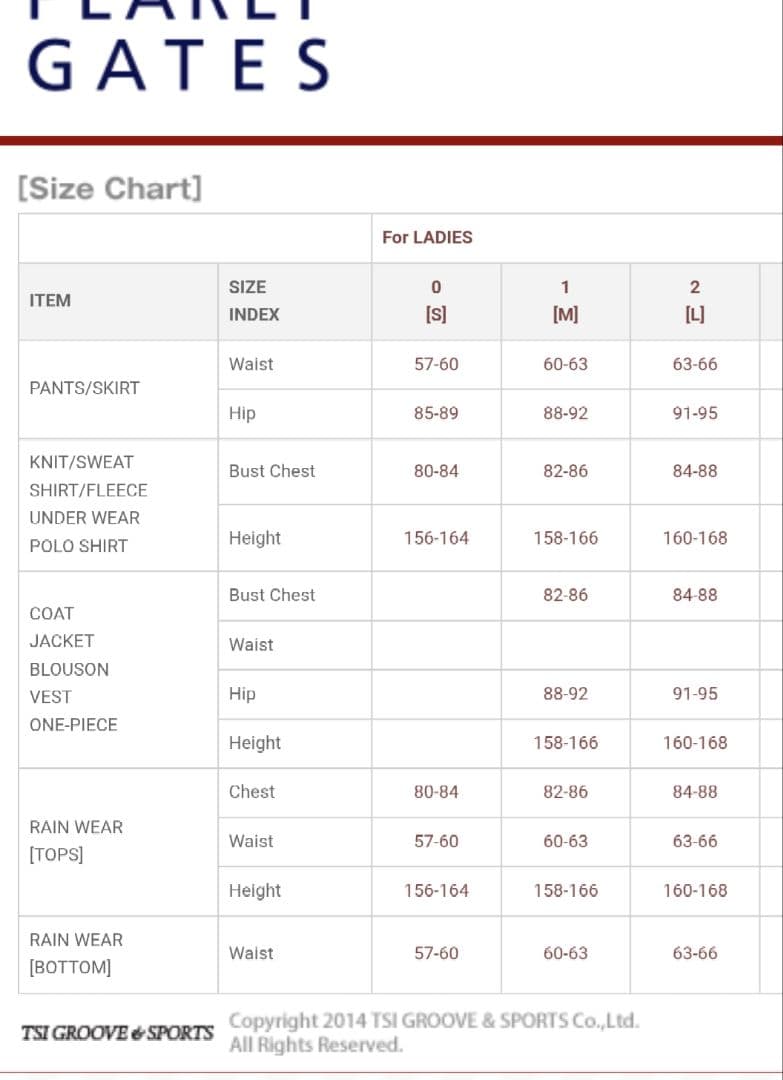Select the ITEM column header
This screenshot has height=1080, width=783.
coord(50,300)
